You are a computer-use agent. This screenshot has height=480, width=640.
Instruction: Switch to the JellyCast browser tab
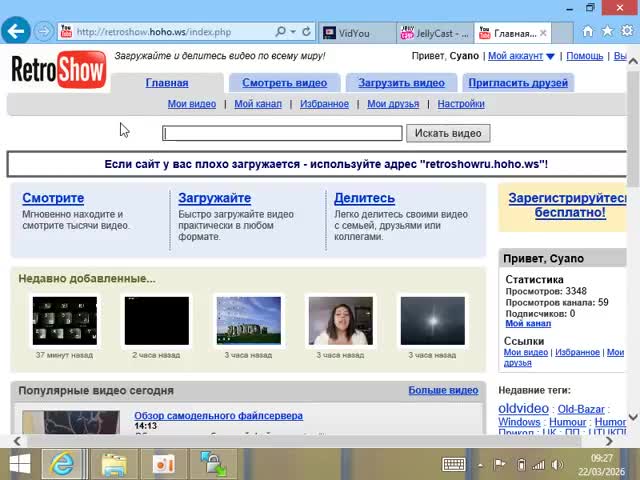(434, 33)
